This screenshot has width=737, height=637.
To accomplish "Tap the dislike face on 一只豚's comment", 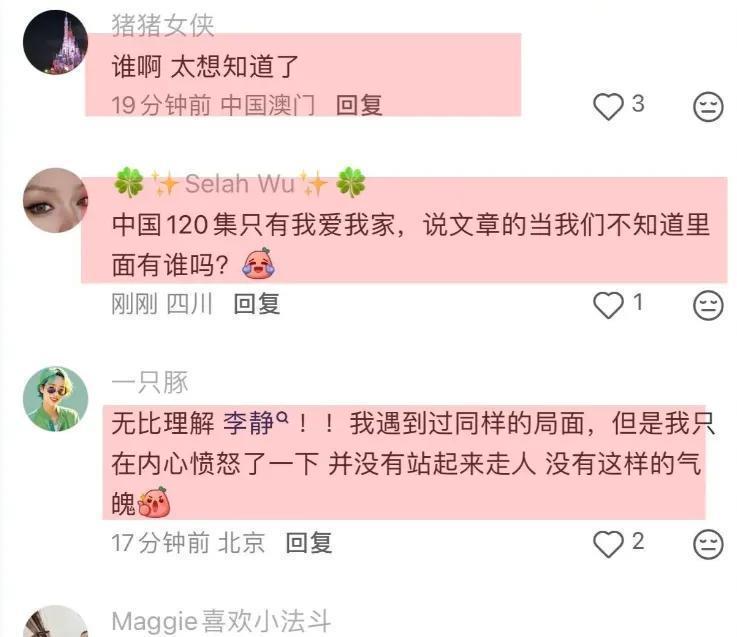I will tap(708, 544).
